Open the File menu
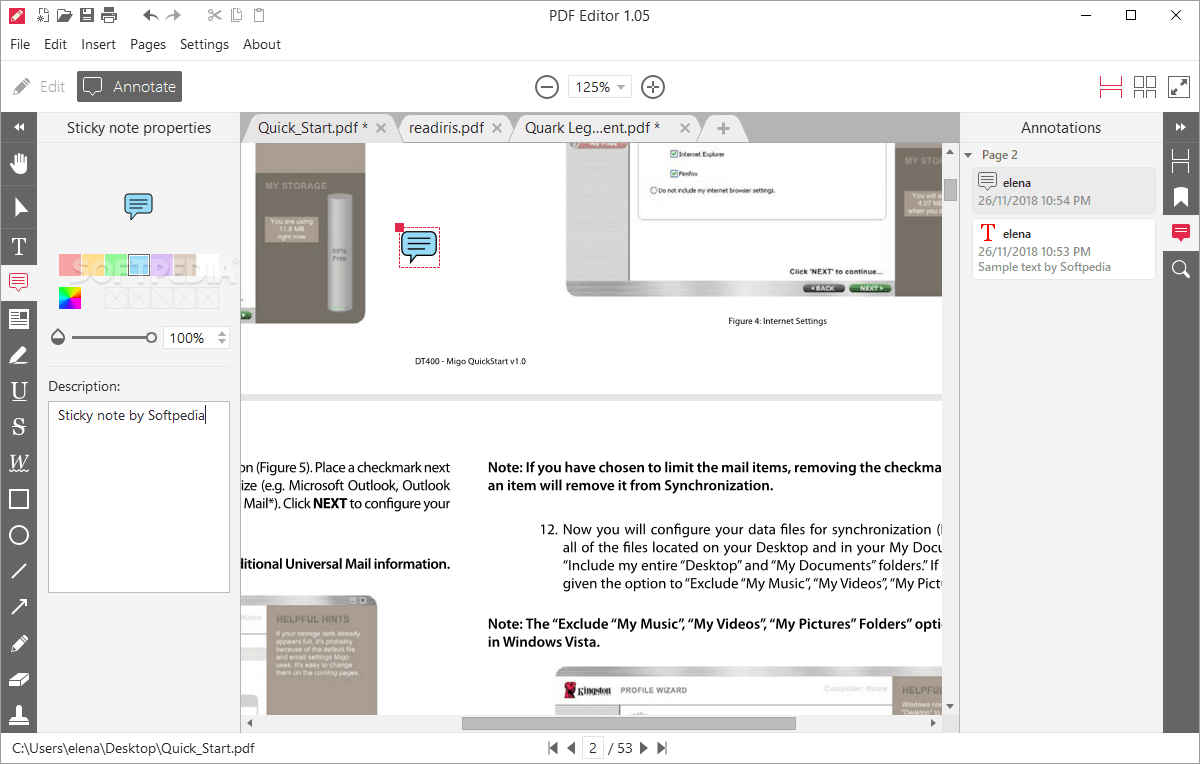 coord(20,44)
